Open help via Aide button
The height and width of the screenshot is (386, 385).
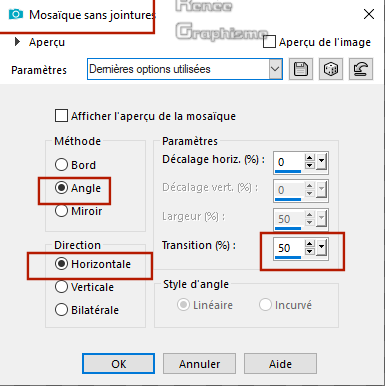tap(280, 364)
